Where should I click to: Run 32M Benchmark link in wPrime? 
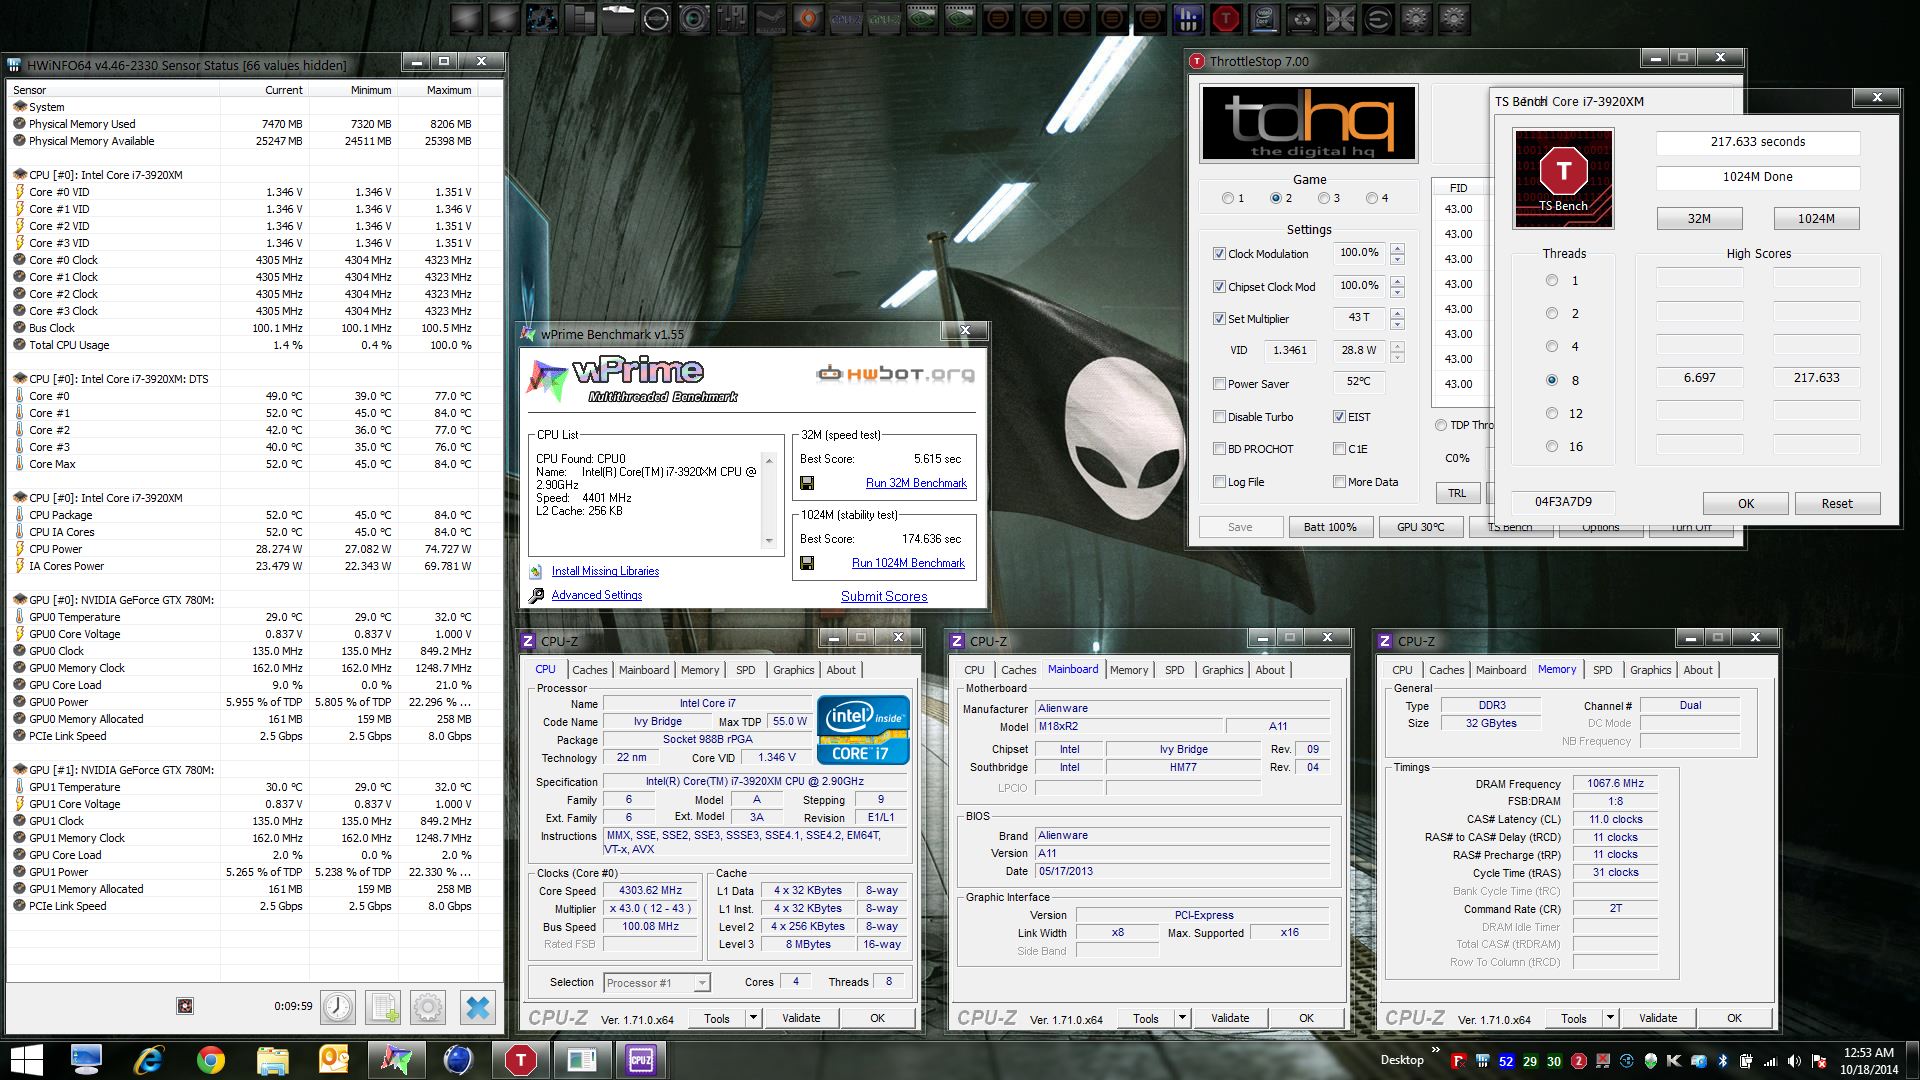click(916, 483)
